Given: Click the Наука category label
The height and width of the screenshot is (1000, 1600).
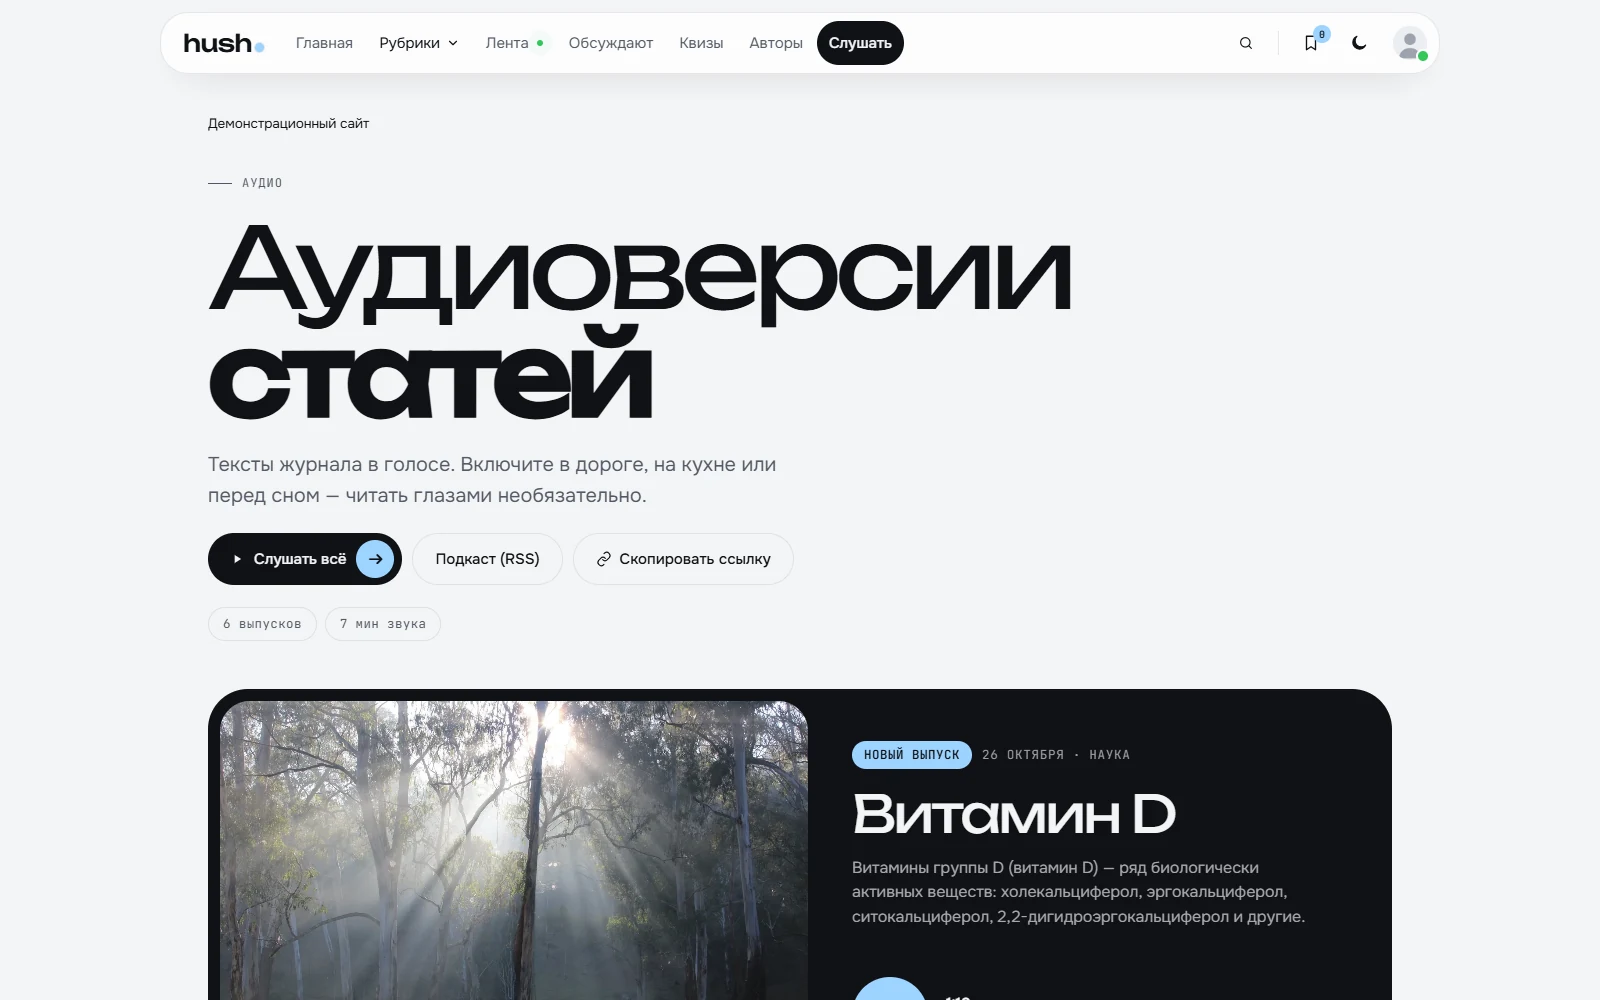Looking at the screenshot, I should coord(1110,755).
